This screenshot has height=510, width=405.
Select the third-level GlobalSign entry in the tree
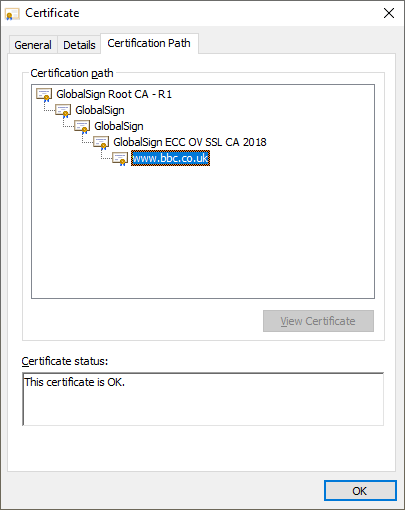coord(119,126)
